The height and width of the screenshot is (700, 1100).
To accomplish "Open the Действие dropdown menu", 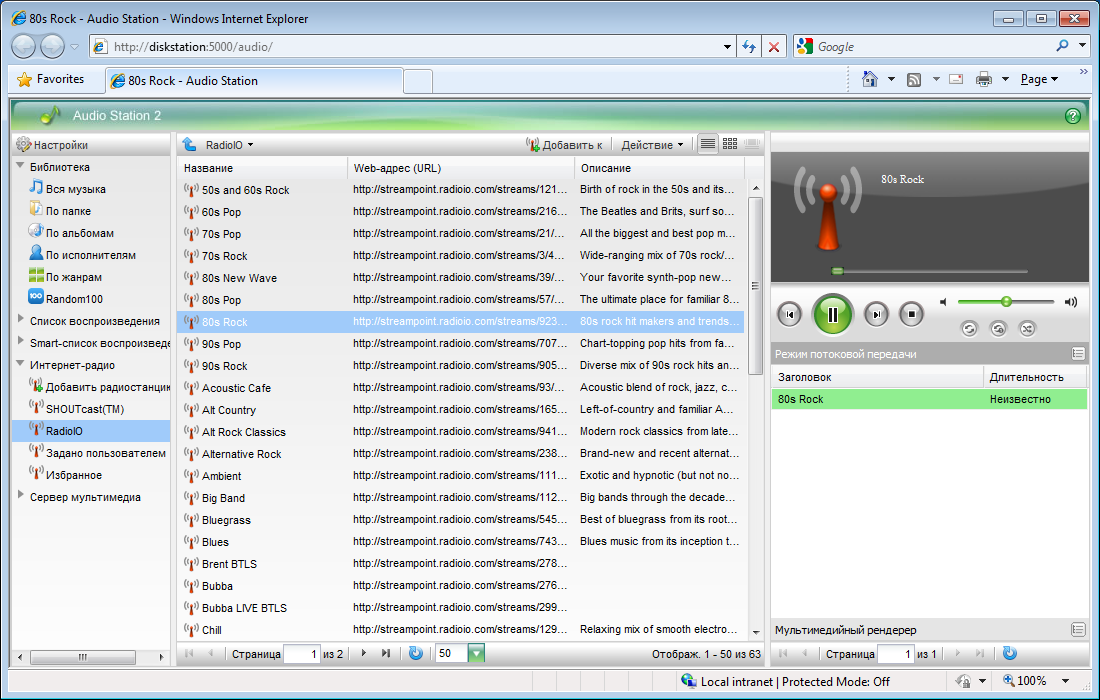I will pos(652,145).
